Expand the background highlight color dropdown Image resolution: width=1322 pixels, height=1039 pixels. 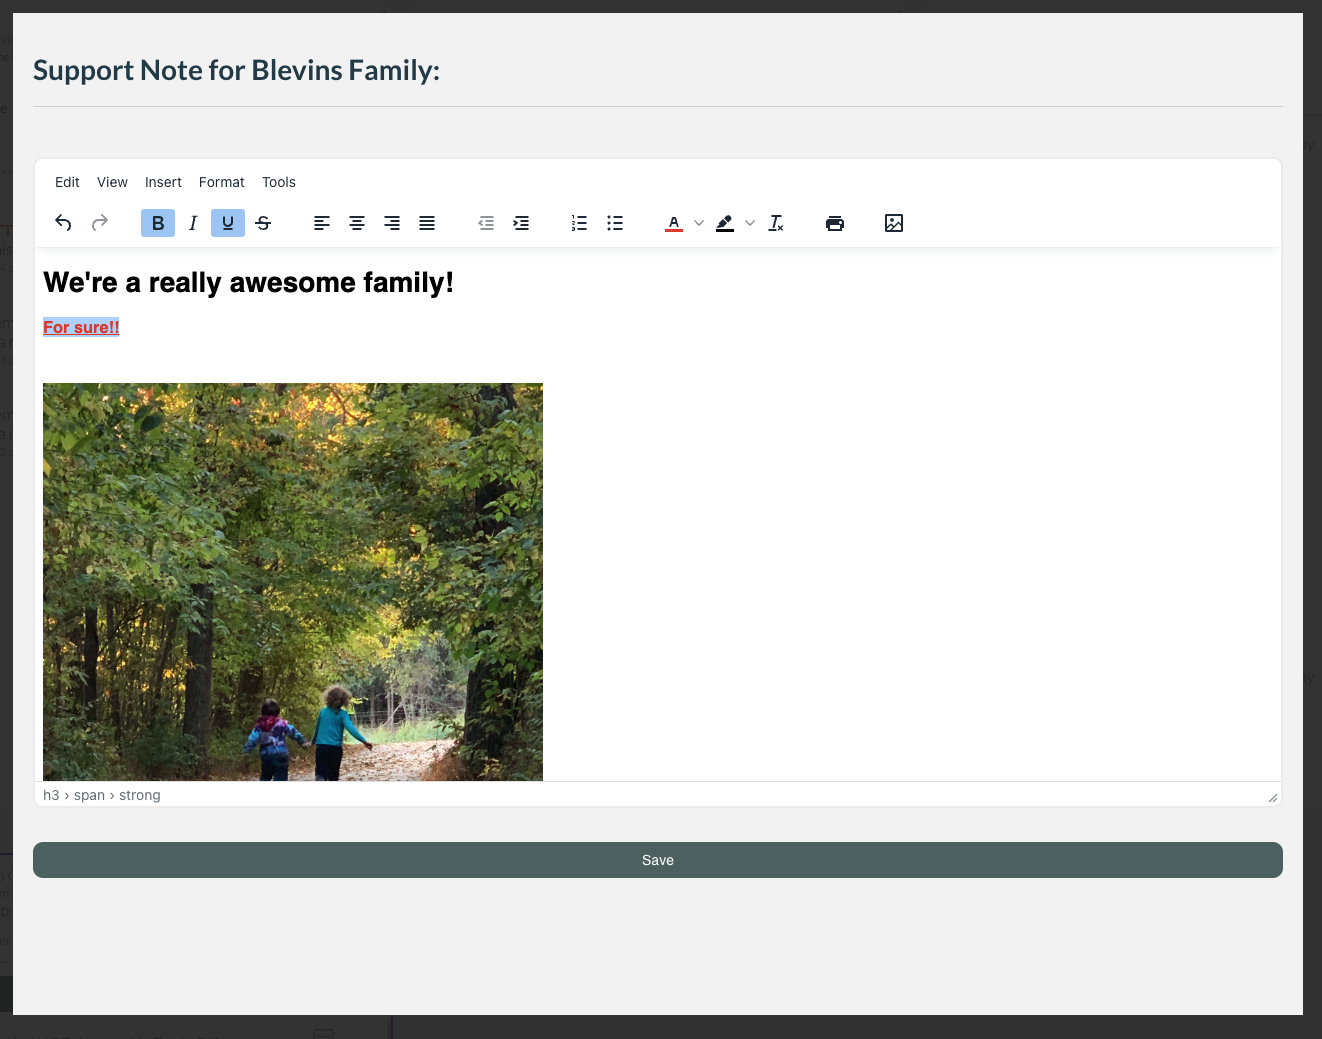750,223
